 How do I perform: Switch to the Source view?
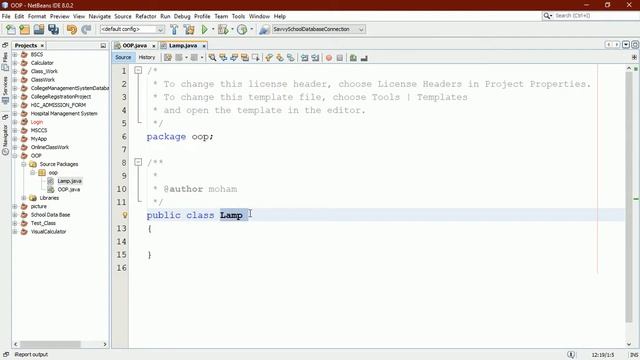[x=123, y=58]
